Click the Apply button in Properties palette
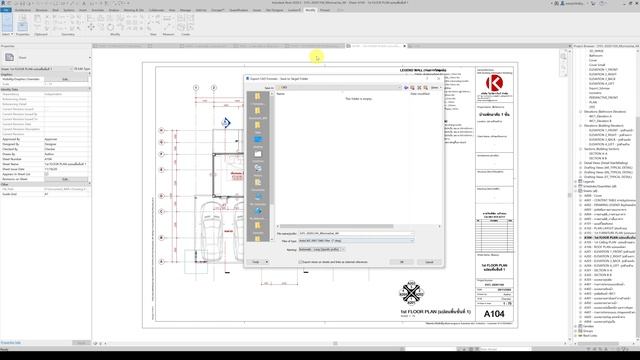 (81, 343)
